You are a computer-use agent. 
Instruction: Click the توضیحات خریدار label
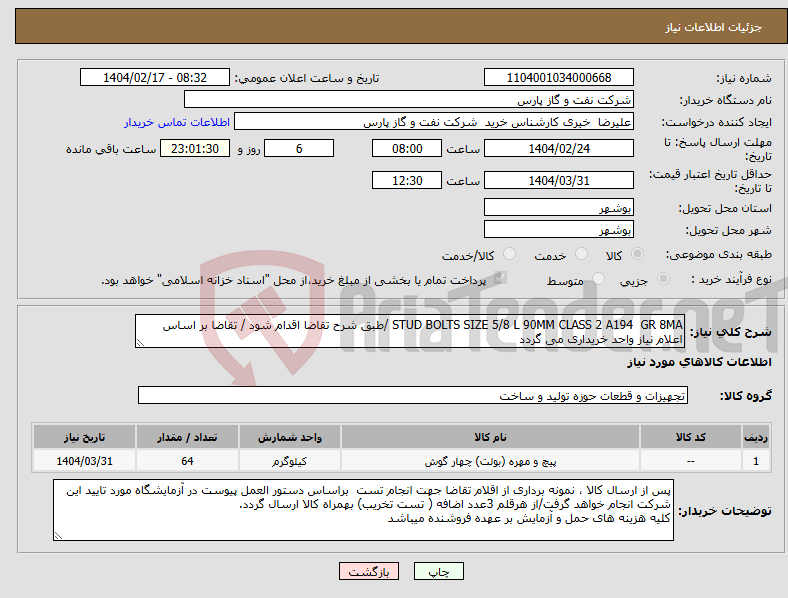coord(725,511)
